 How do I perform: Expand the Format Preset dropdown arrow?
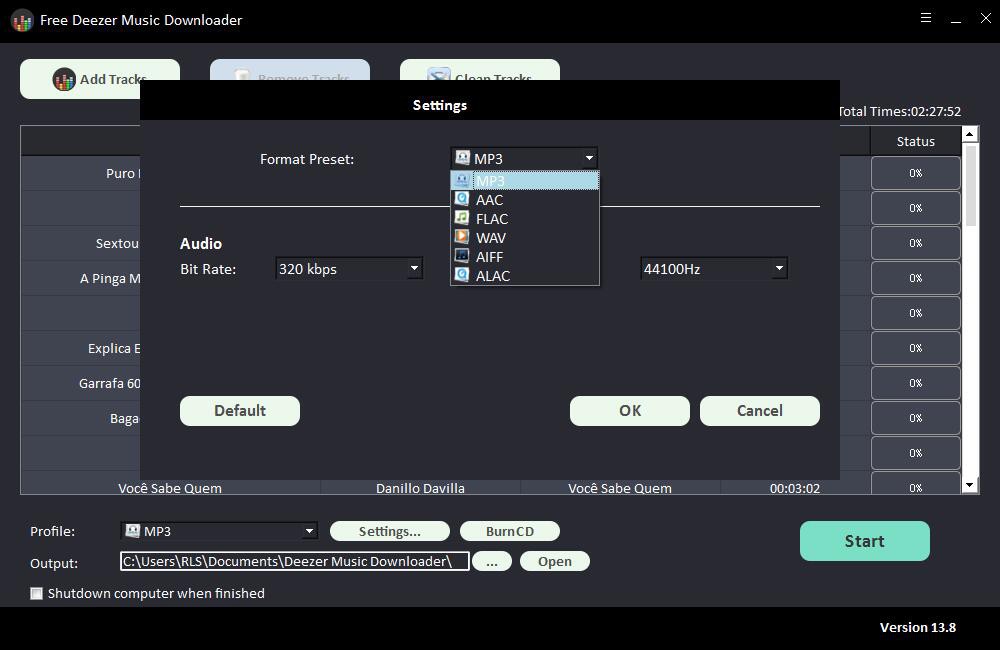pyautogui.click(x=589, y=158)
